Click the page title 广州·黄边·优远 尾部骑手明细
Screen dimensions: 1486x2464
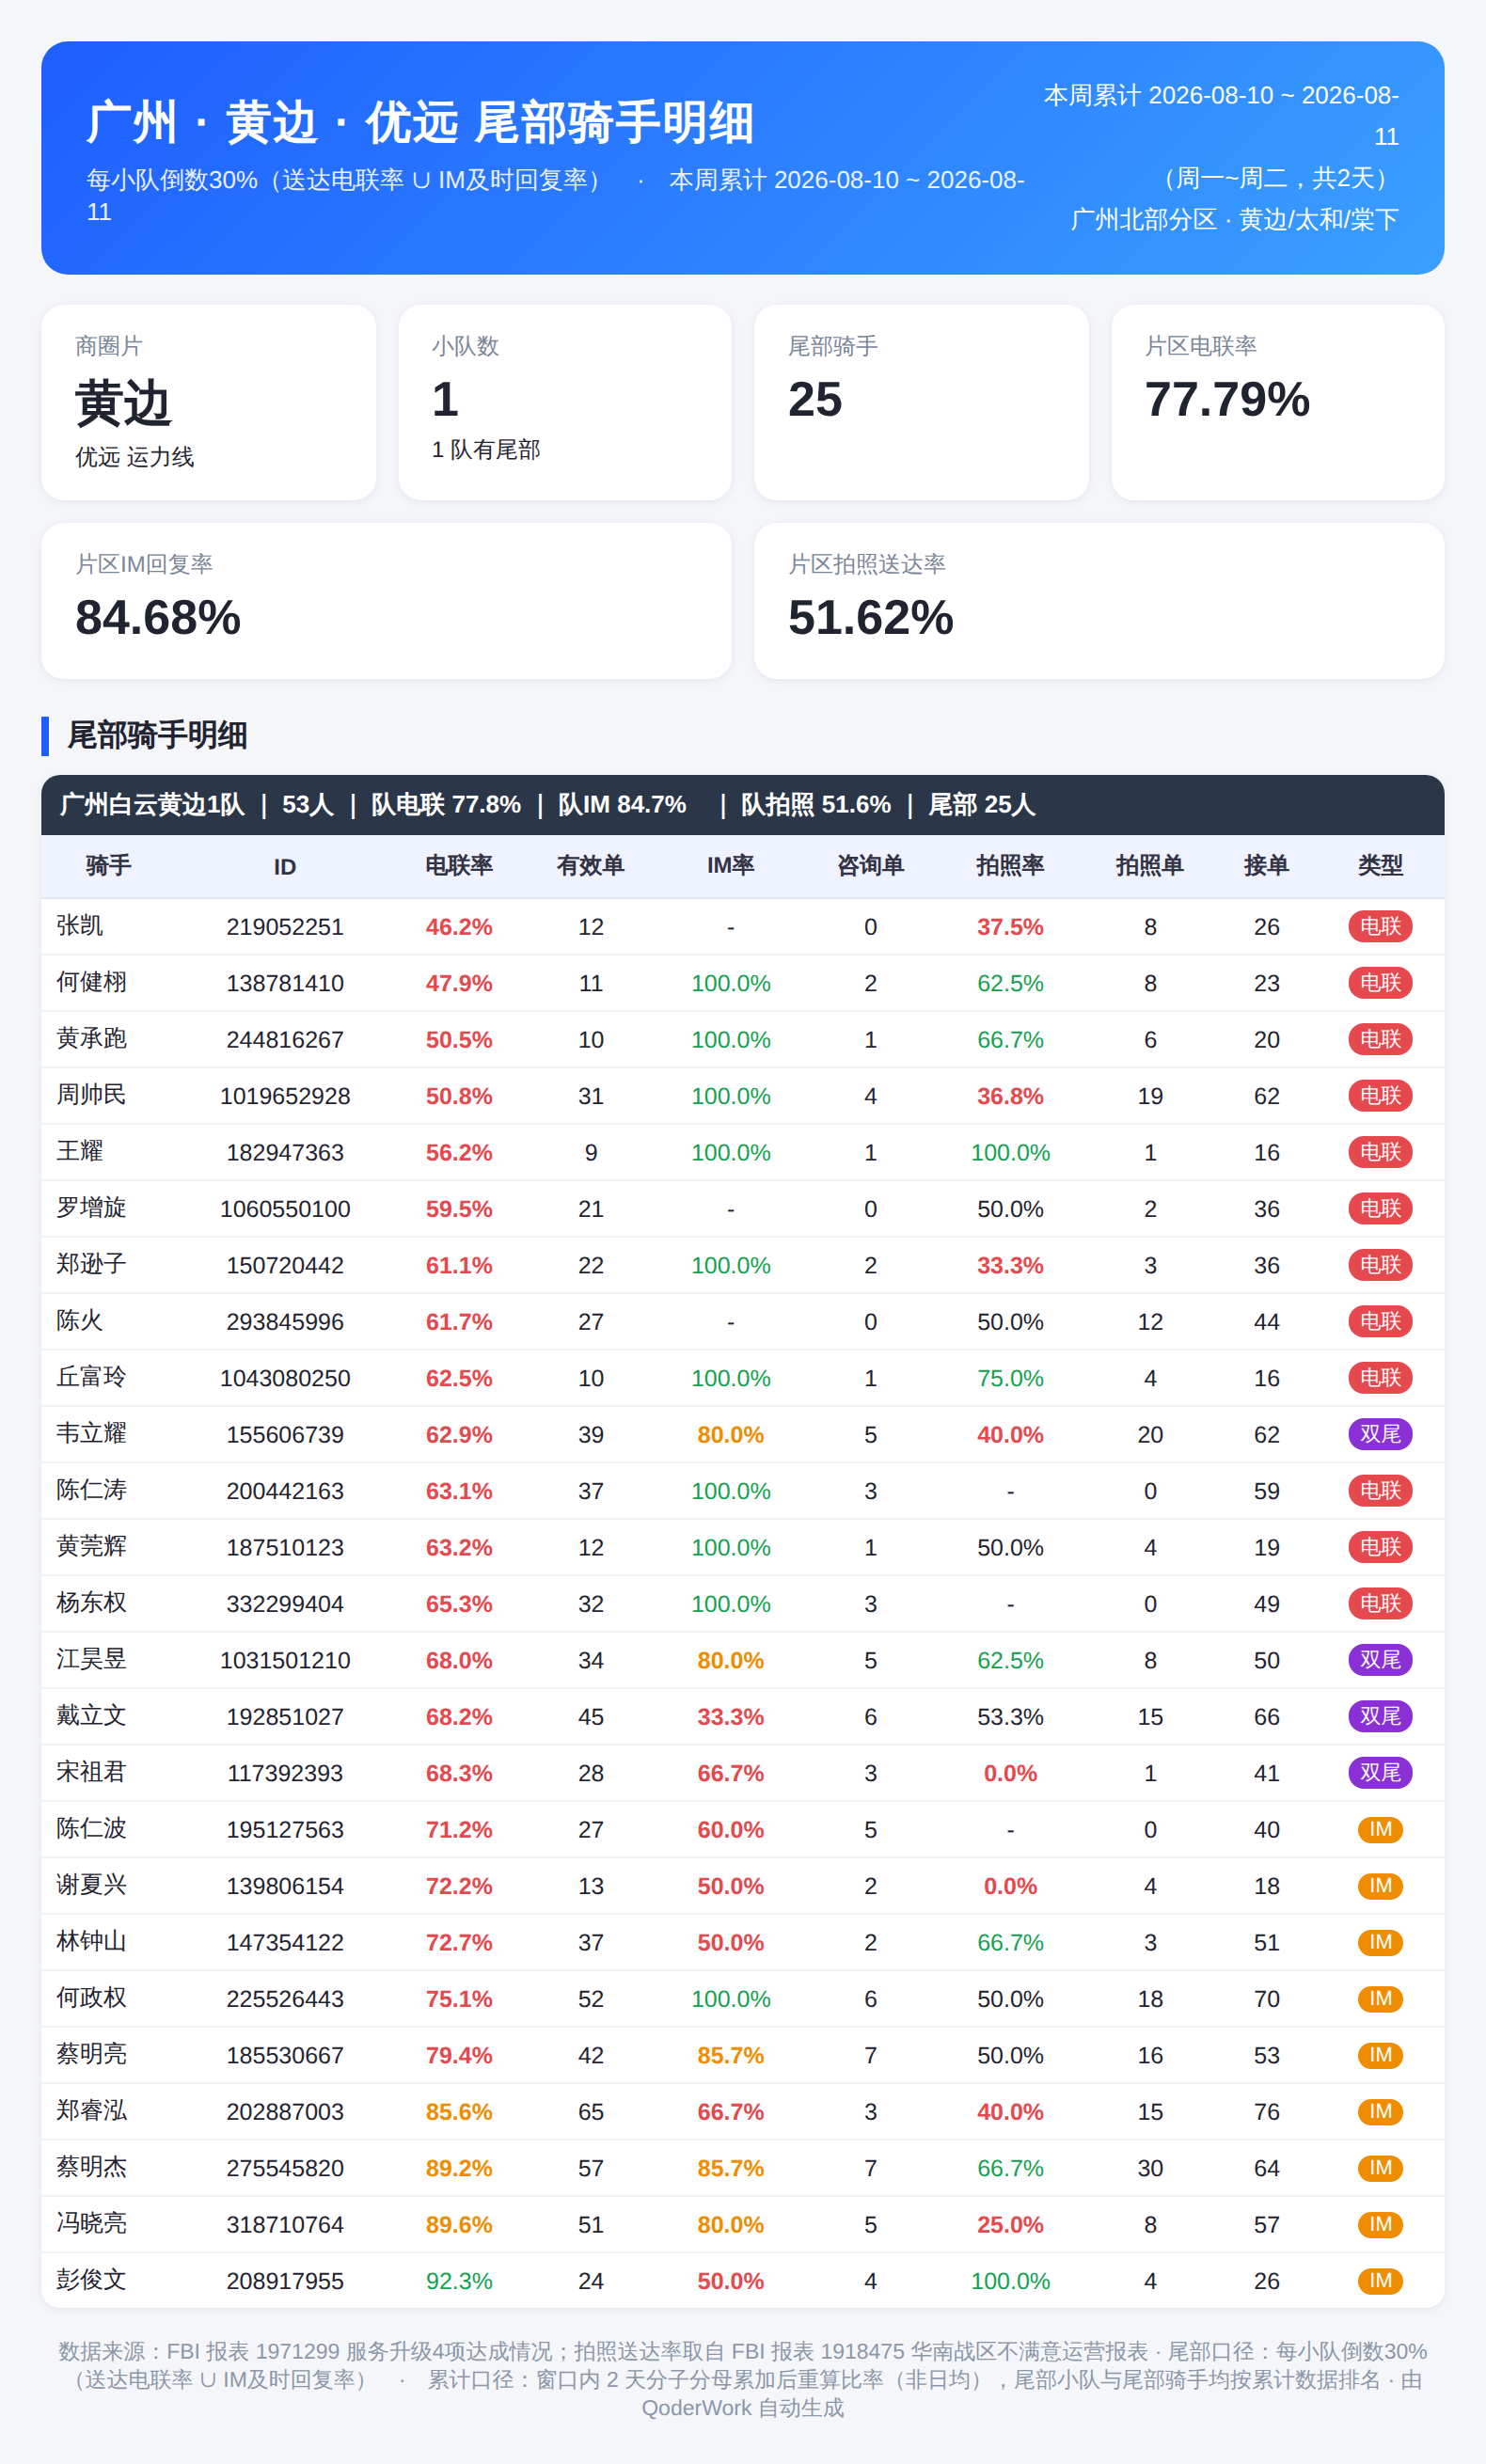point(420,123)
